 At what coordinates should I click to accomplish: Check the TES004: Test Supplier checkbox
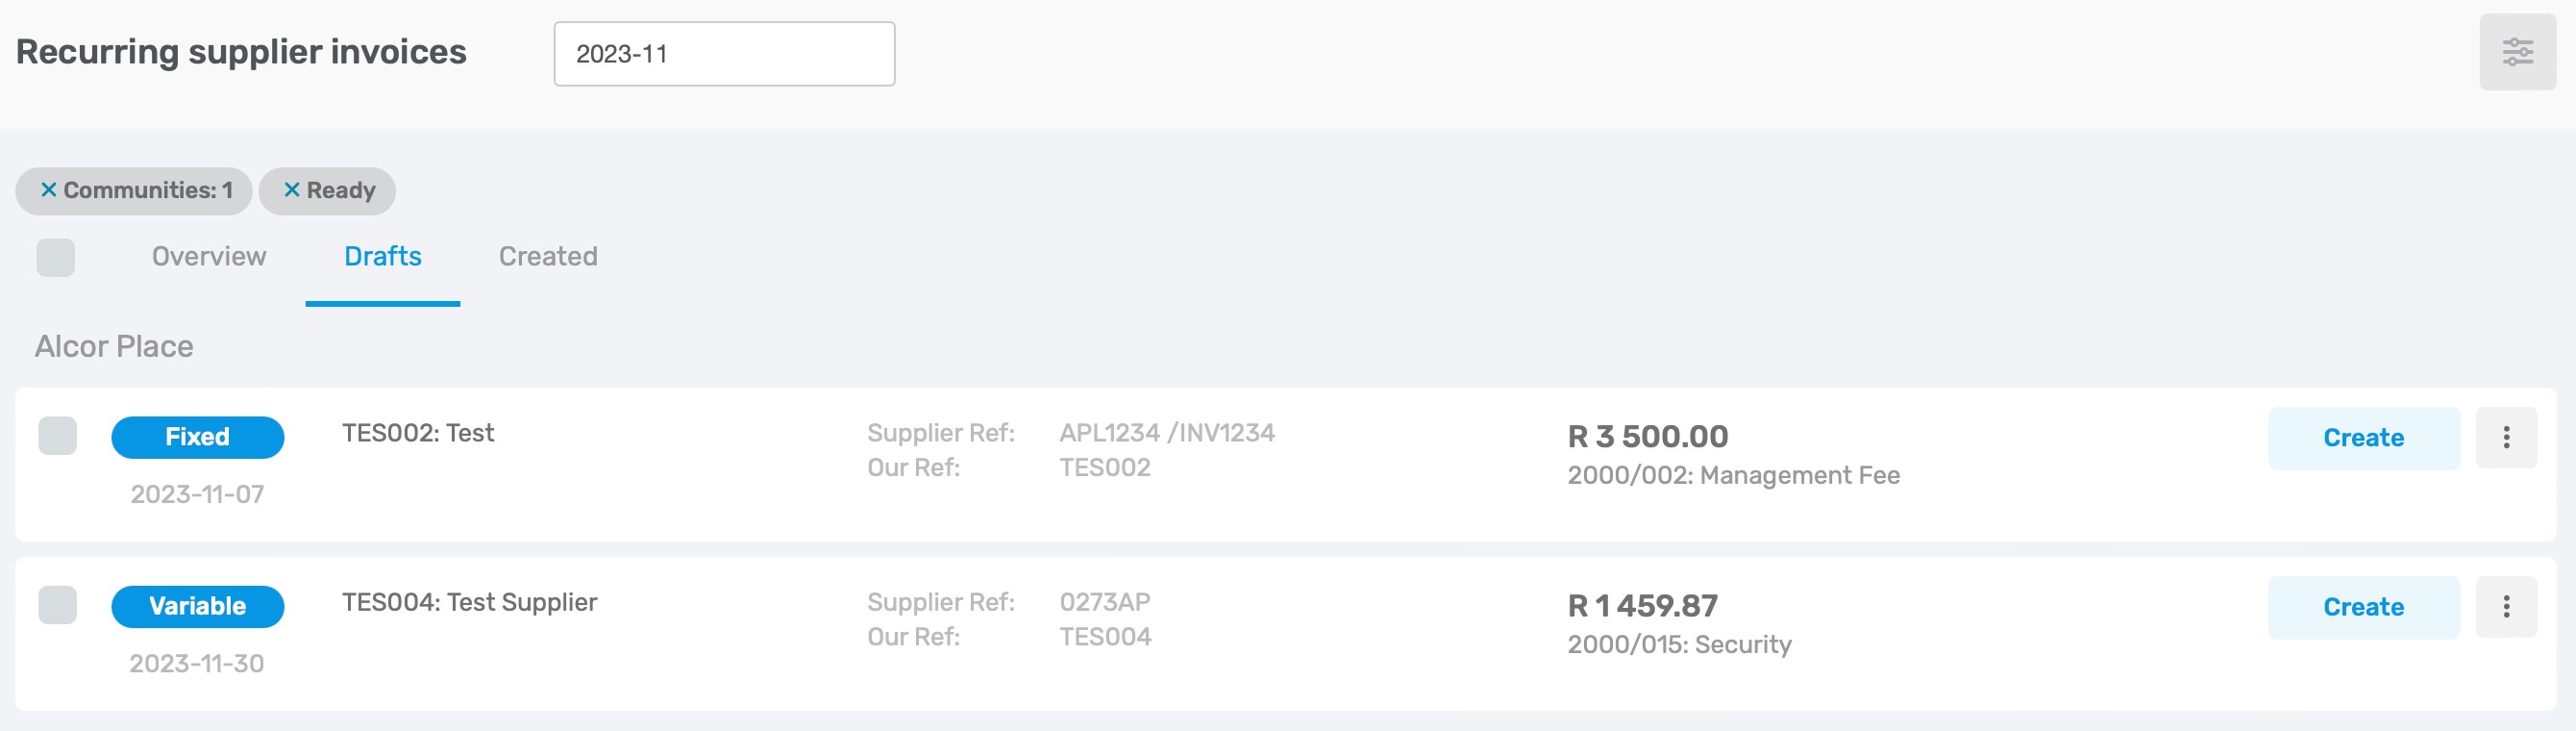pyautogui.click(x=57, y=605)
